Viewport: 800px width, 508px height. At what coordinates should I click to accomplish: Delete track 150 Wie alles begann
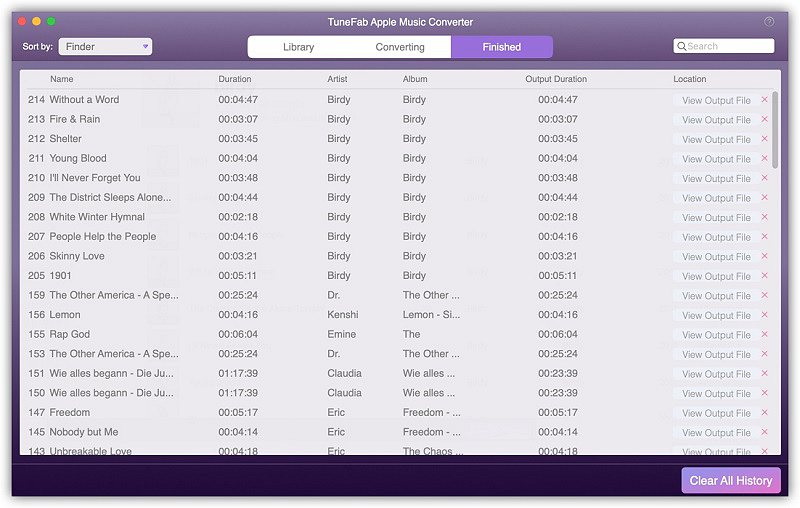[x=764, y=393]
